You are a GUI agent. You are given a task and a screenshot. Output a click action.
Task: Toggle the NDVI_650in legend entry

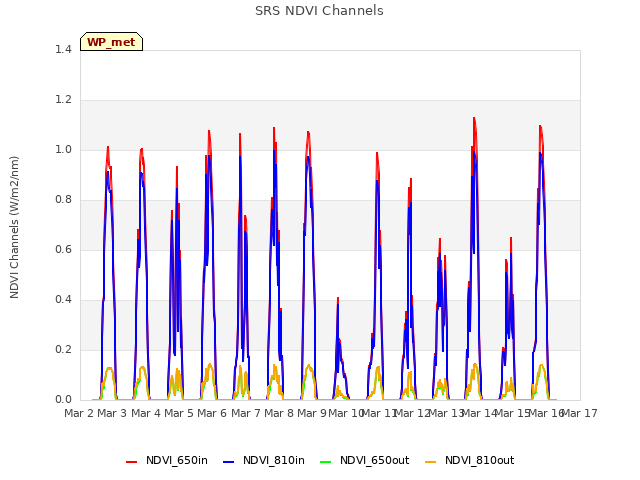(x=167, y=461)
